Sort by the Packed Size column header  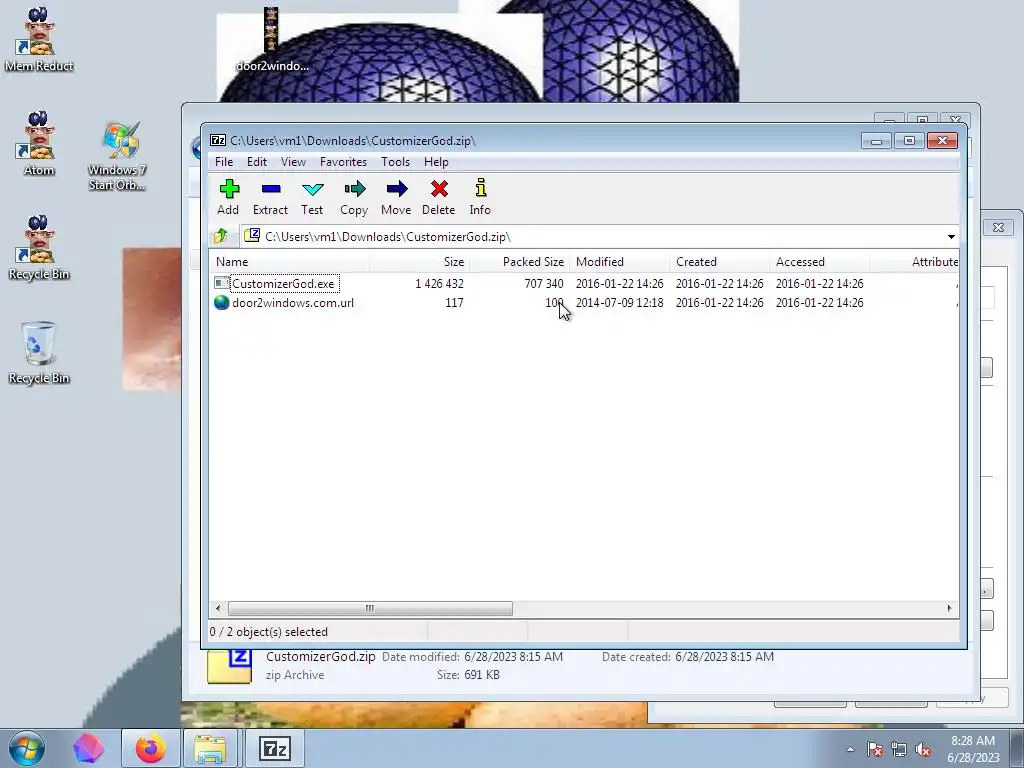pyautogui.click(x=519, y=262)
